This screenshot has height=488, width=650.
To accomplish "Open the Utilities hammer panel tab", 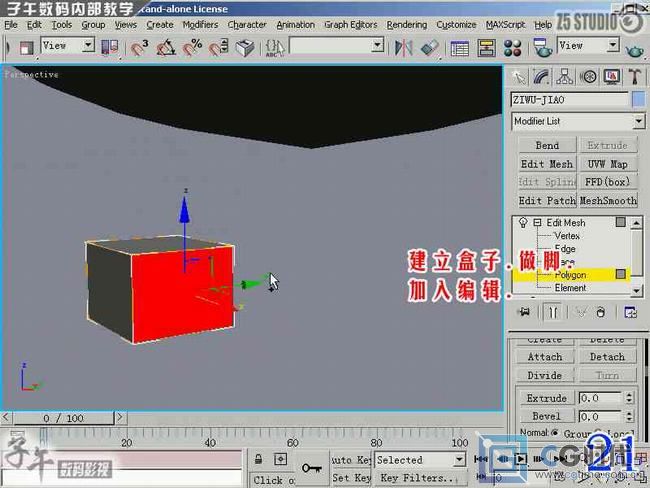I will coord(635,77).
